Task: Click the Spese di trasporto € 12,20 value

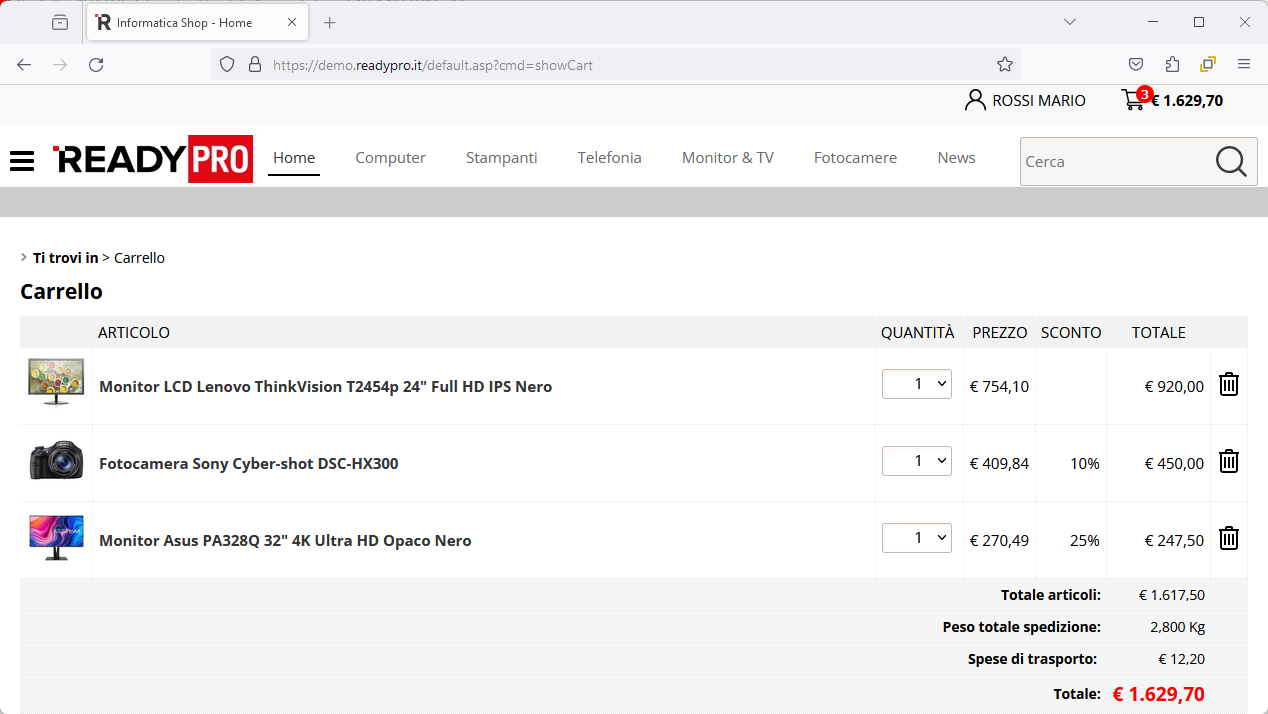Action: (x=1182, y=659)
